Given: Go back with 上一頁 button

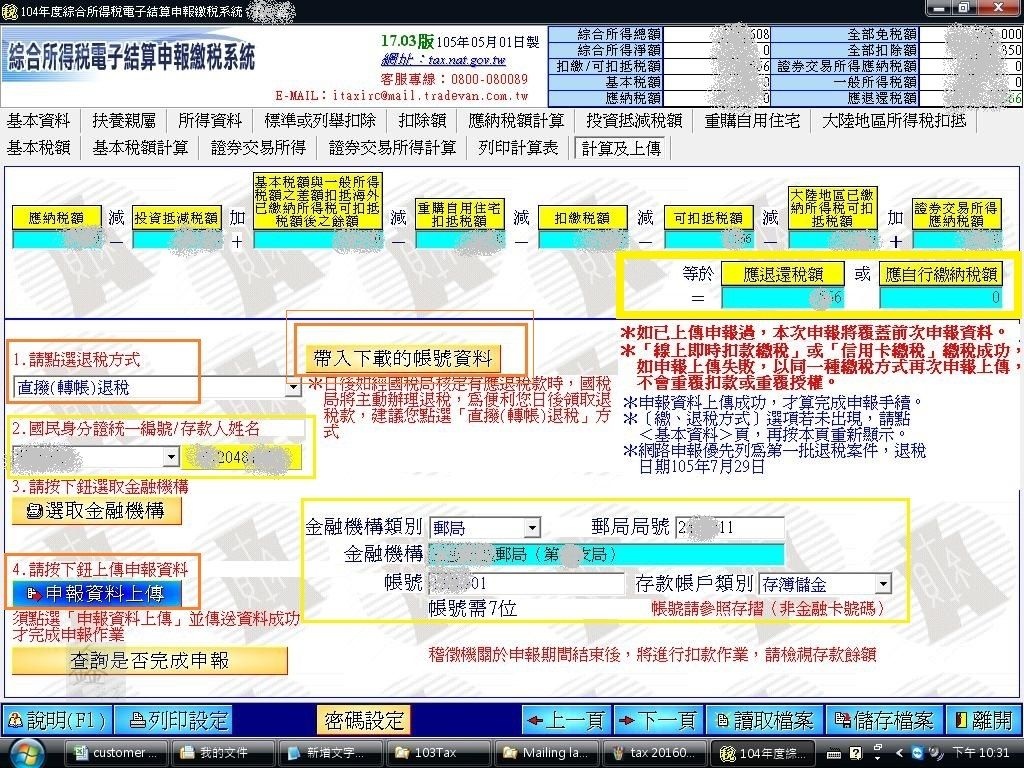Looking at the screenshot, I should coord(568,720).
